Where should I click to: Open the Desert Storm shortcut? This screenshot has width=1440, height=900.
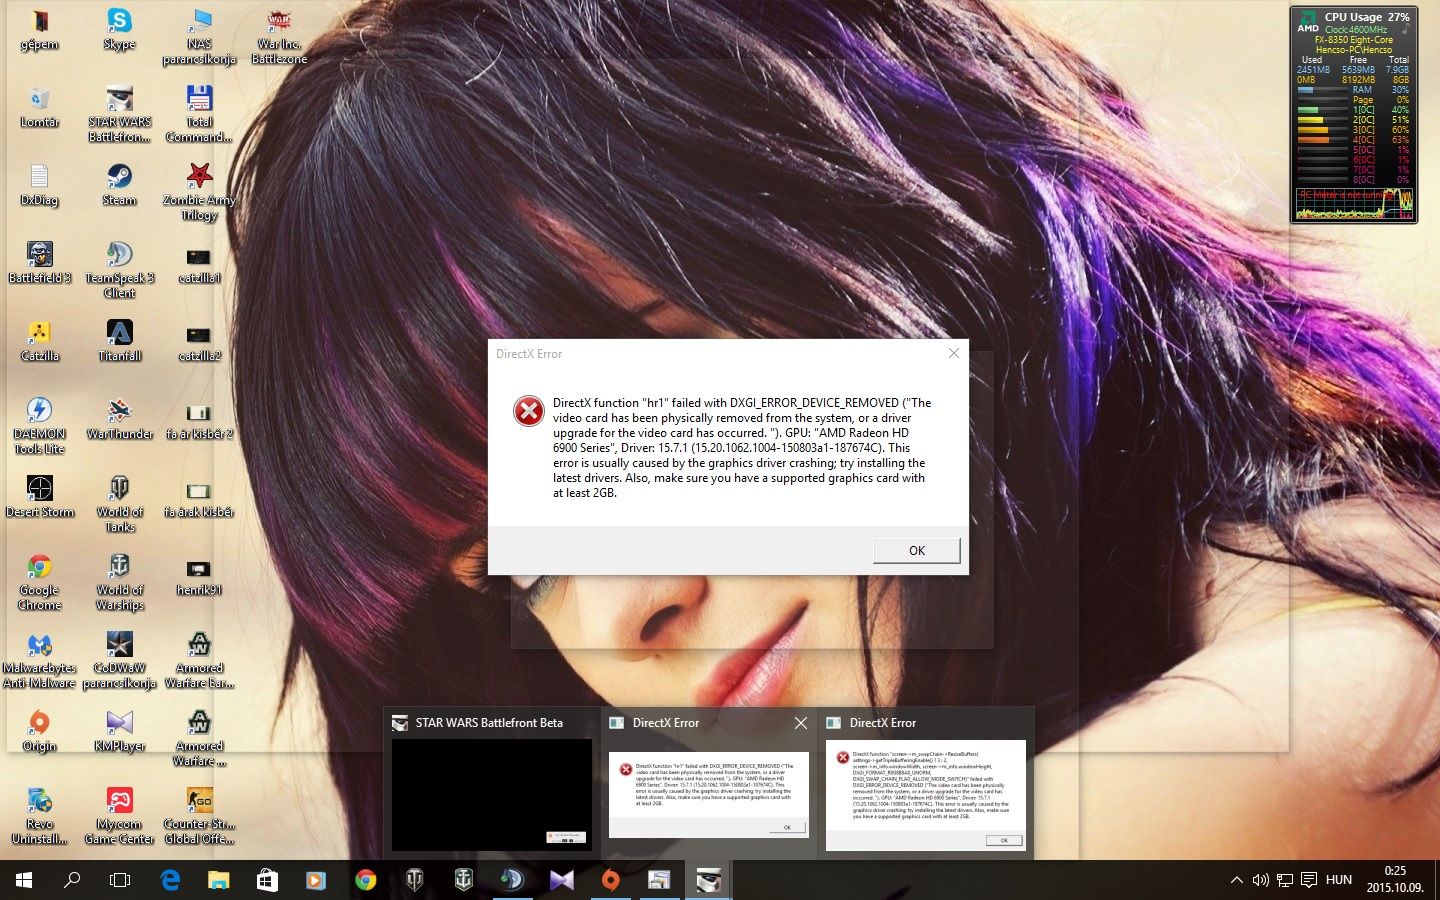click(39, 497)
